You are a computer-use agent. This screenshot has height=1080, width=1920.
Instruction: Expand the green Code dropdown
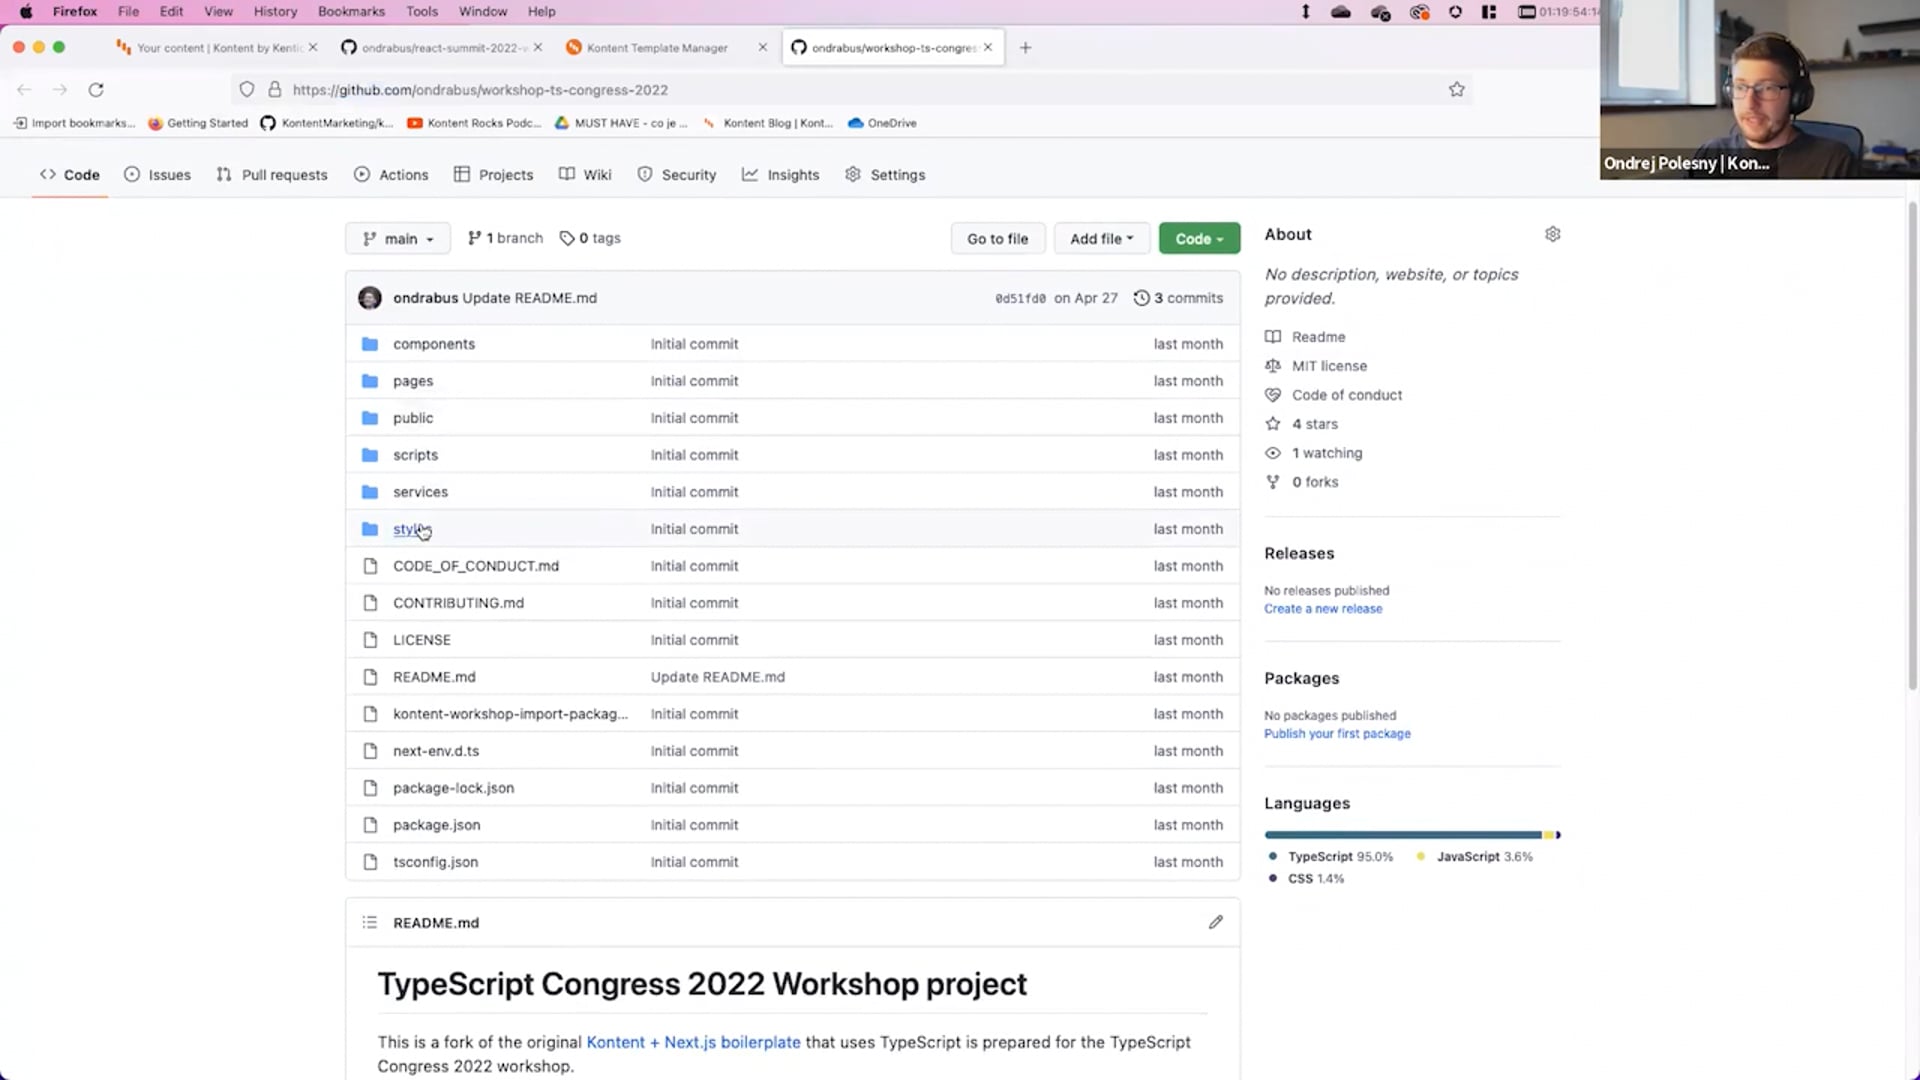pos(1199,238)
